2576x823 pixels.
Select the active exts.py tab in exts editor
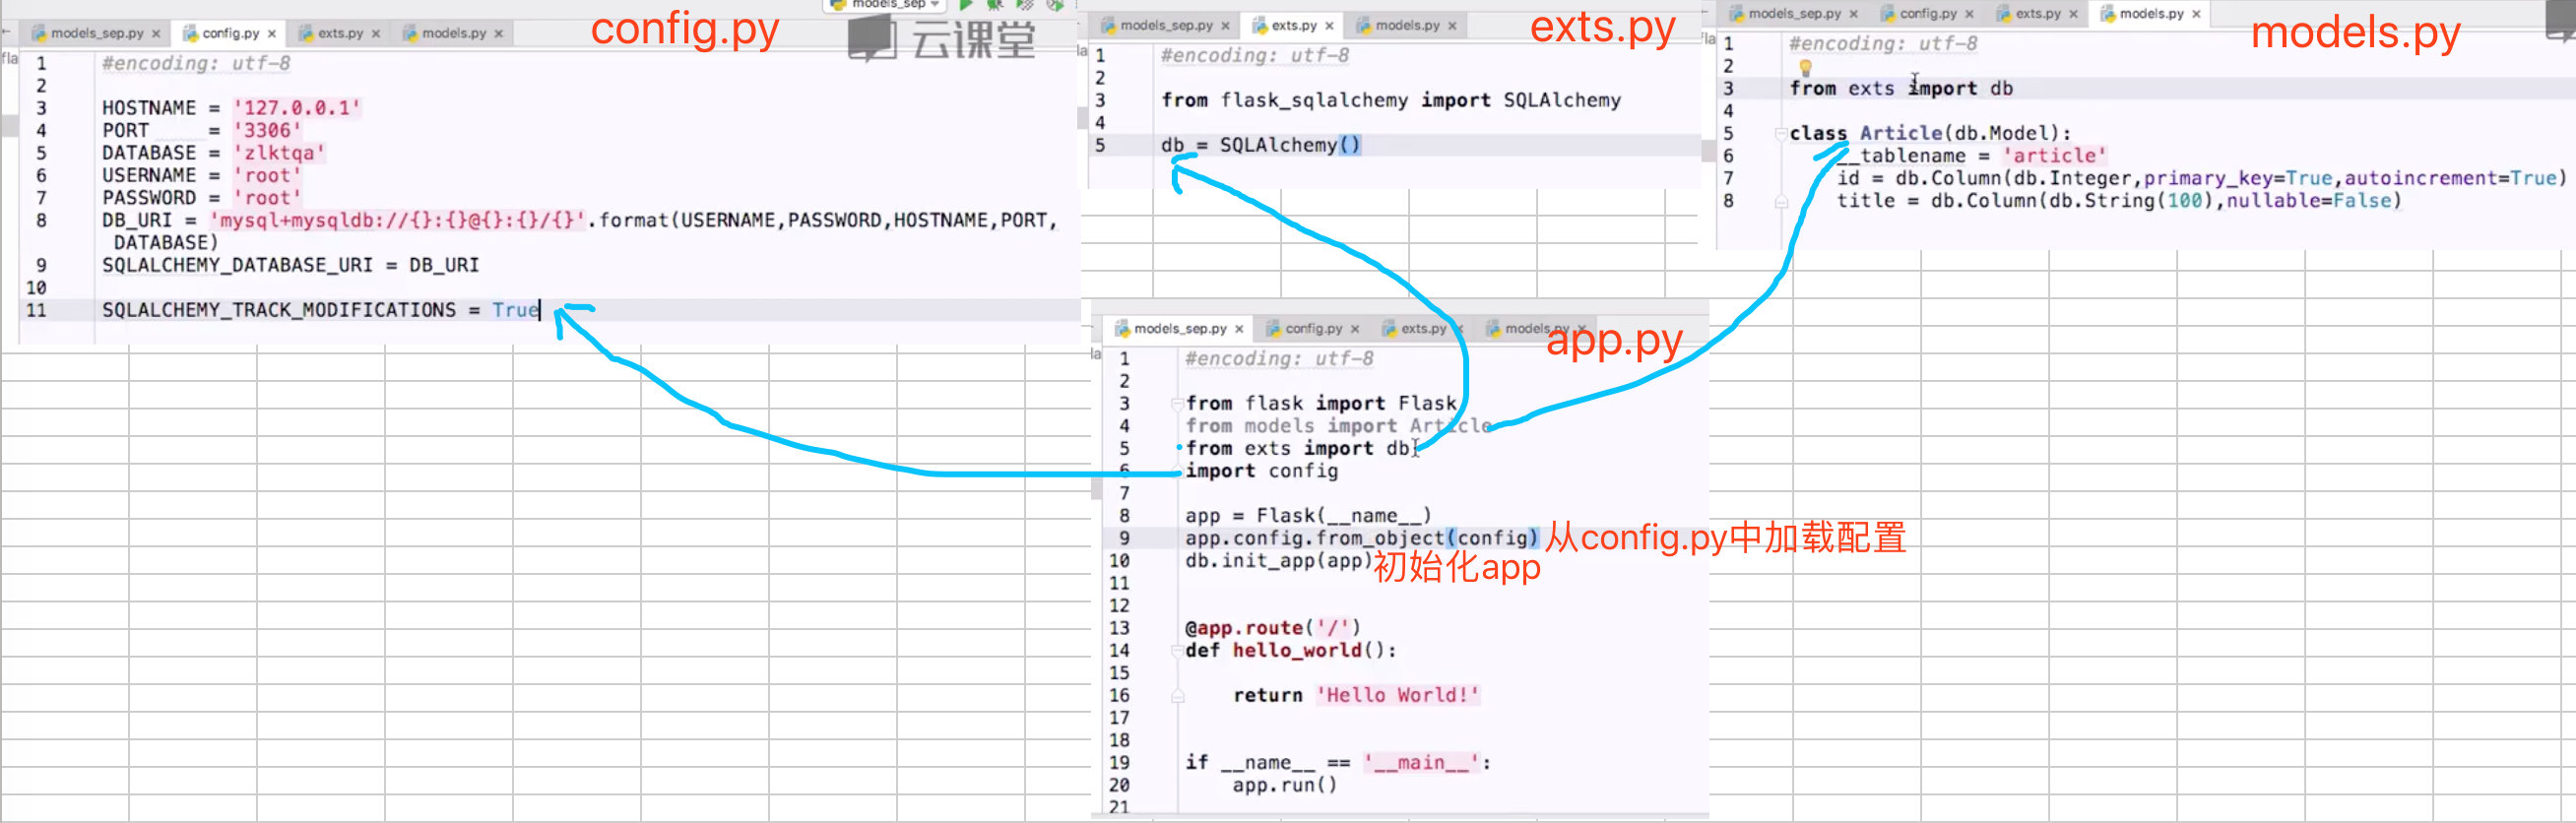coord(1294,26)
